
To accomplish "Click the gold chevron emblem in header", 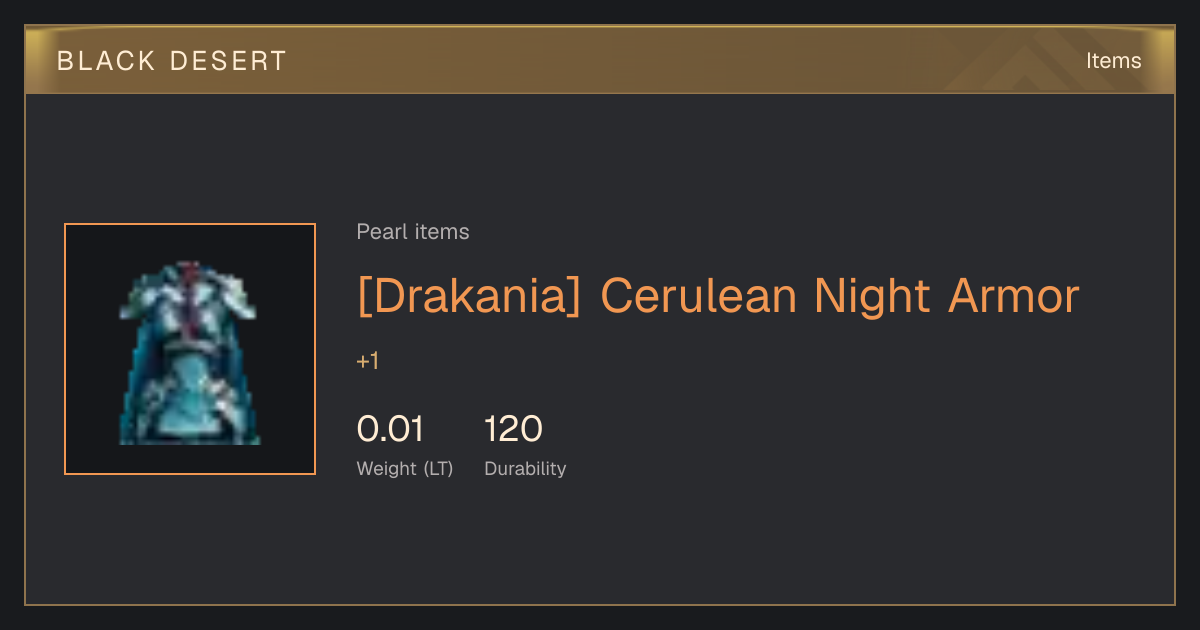I will click(x=1040, y=60).
